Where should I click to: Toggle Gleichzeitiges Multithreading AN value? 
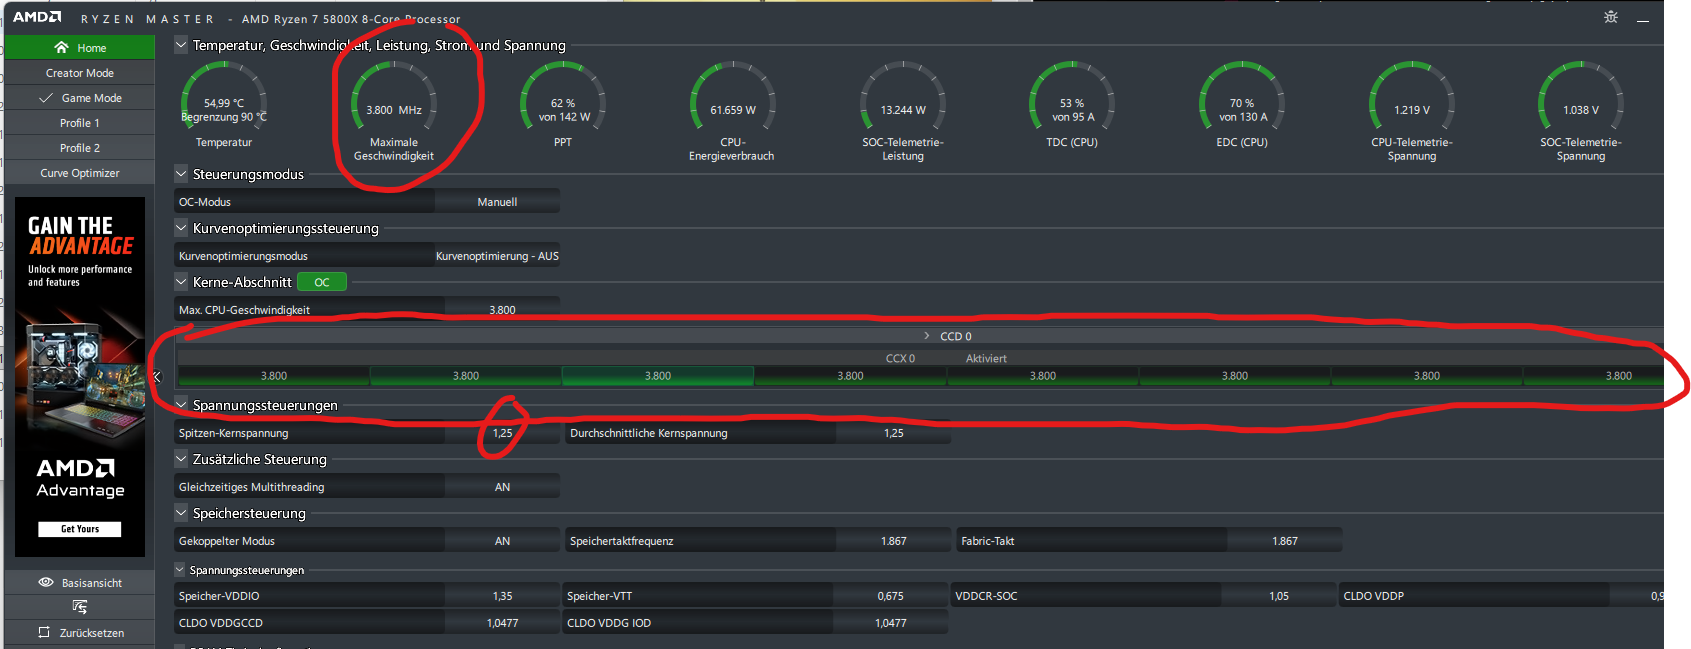coord(502,487)
